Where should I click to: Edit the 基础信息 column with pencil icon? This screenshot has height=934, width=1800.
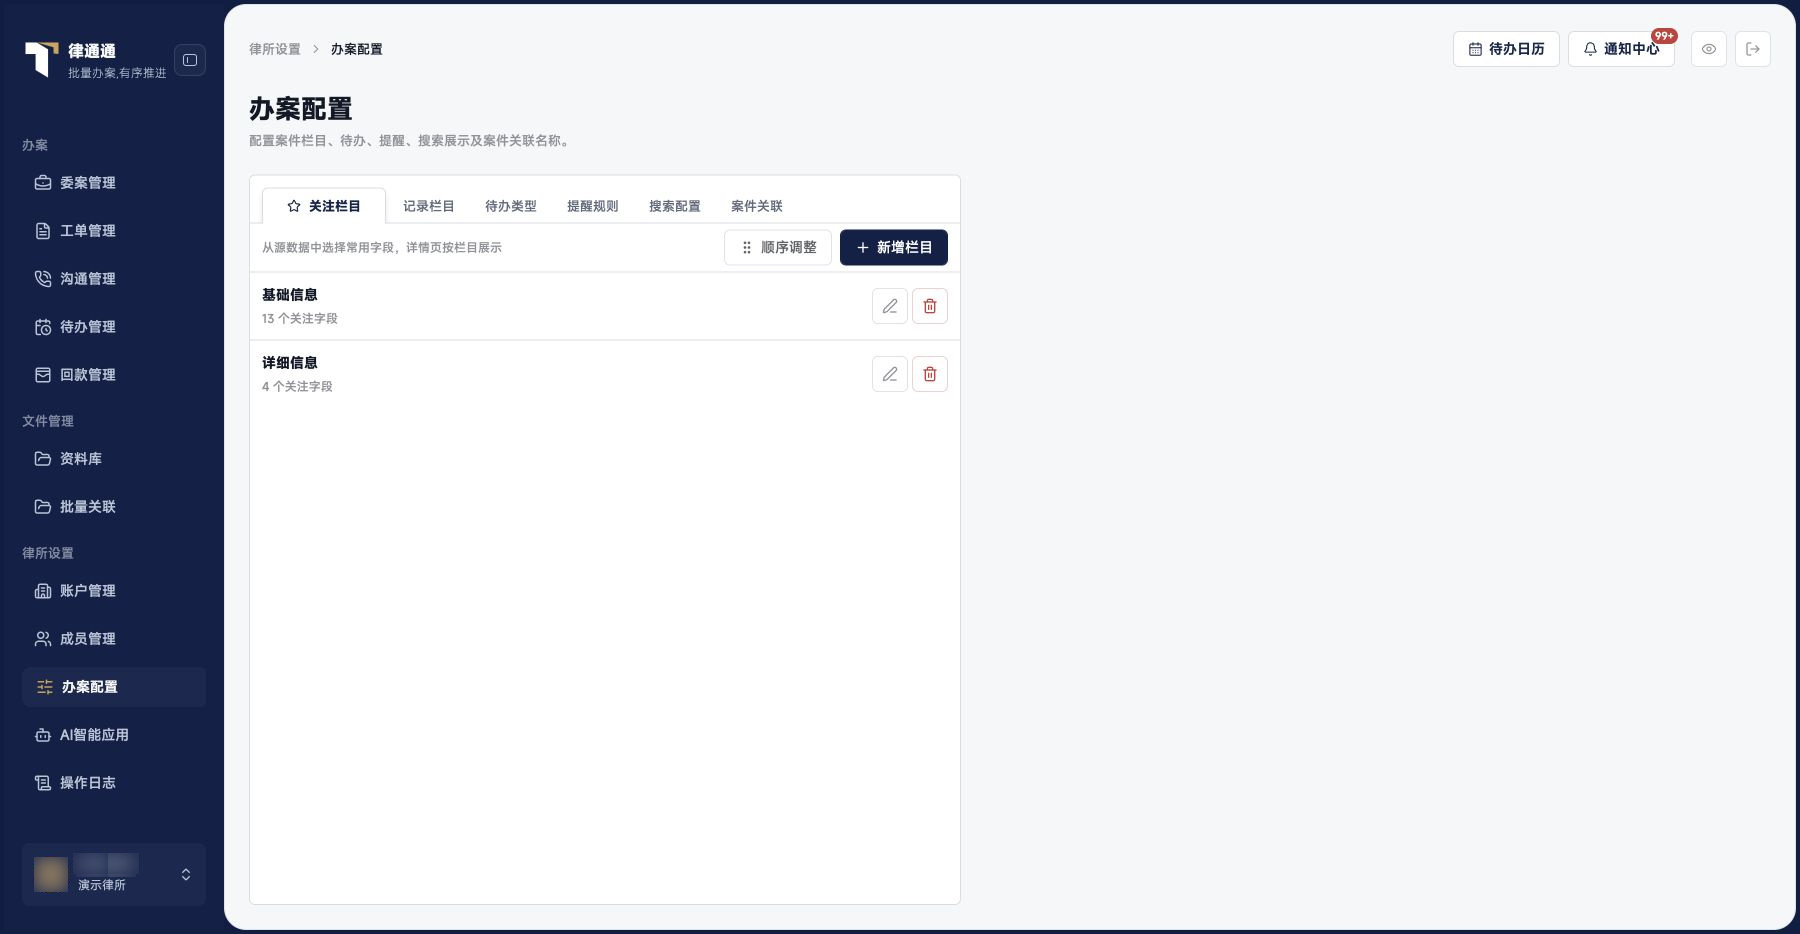890,306
